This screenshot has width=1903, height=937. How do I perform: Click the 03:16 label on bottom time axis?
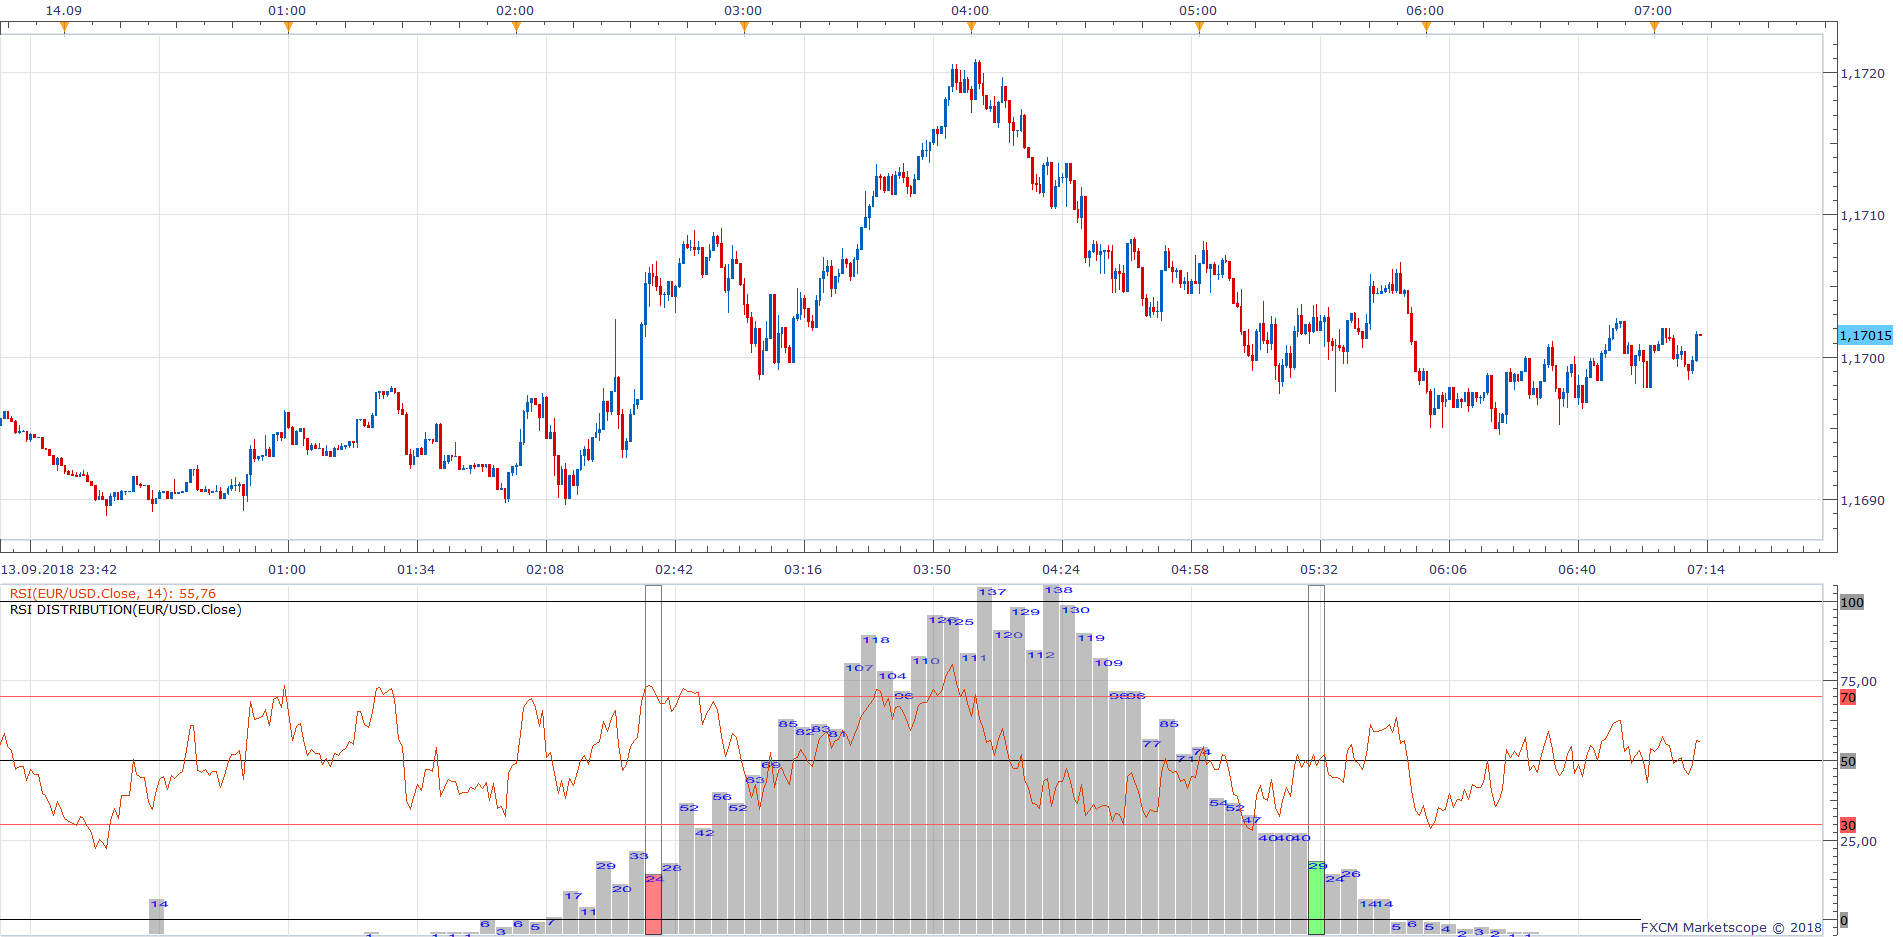pos(803,569)
